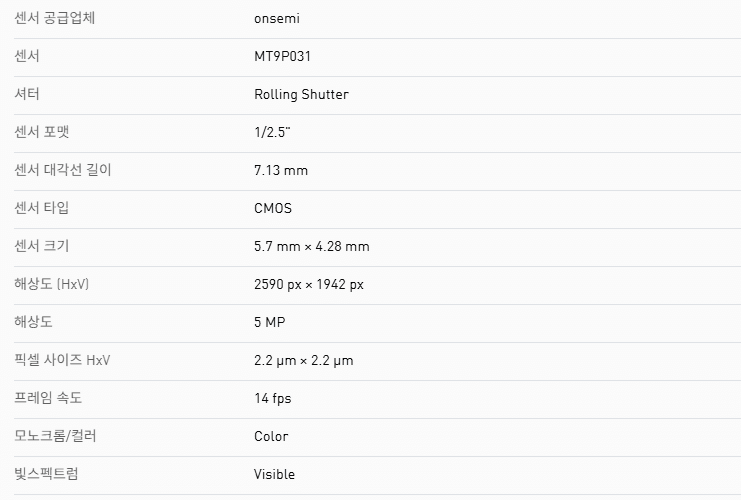Click the 'Color' value in the table
The width and height of the screenshot is (741, 500).
tap(271, 436)
